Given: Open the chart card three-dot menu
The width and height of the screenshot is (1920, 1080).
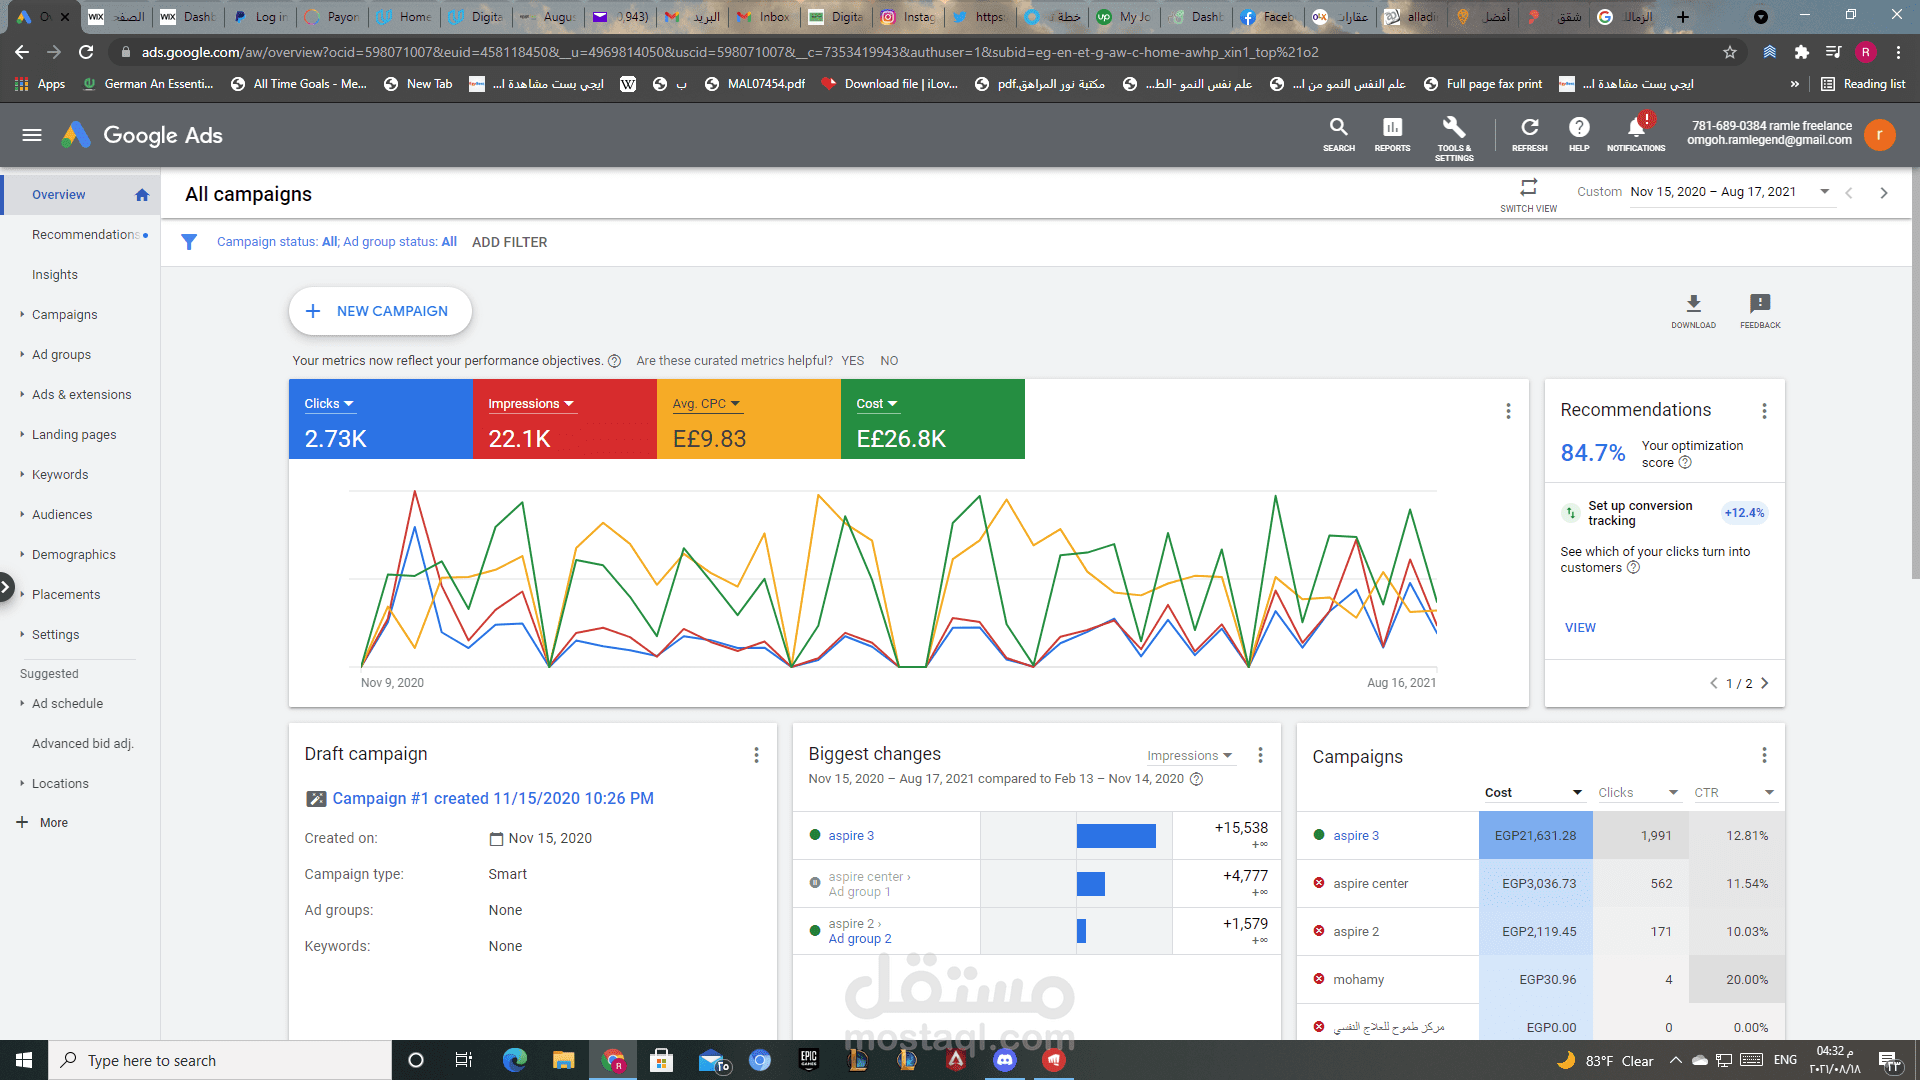Looking at the screenshot, I should [x=1508, y=411].
